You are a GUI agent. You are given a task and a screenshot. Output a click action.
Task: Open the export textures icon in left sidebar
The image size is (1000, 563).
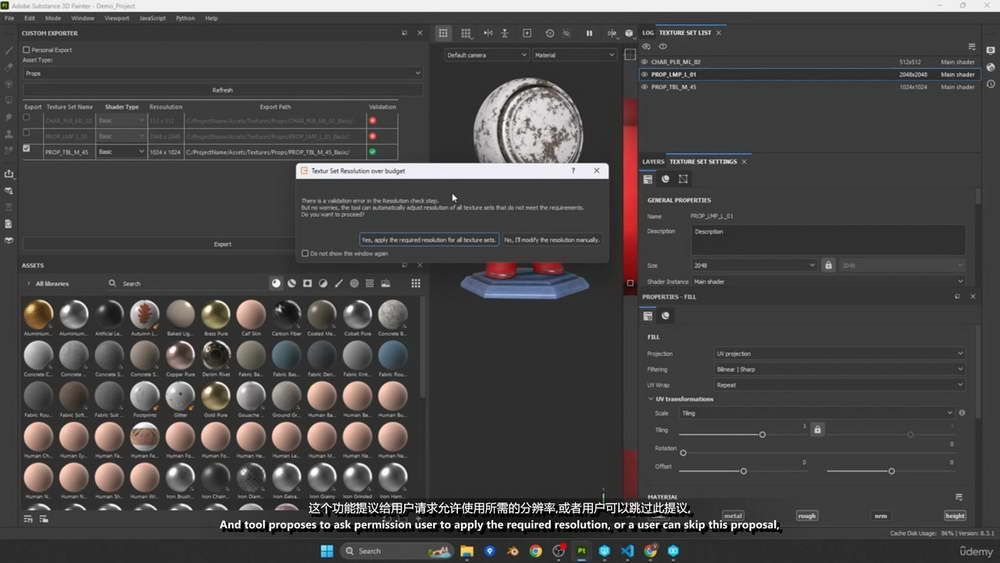pyautogui.click(x=9, y=174)
